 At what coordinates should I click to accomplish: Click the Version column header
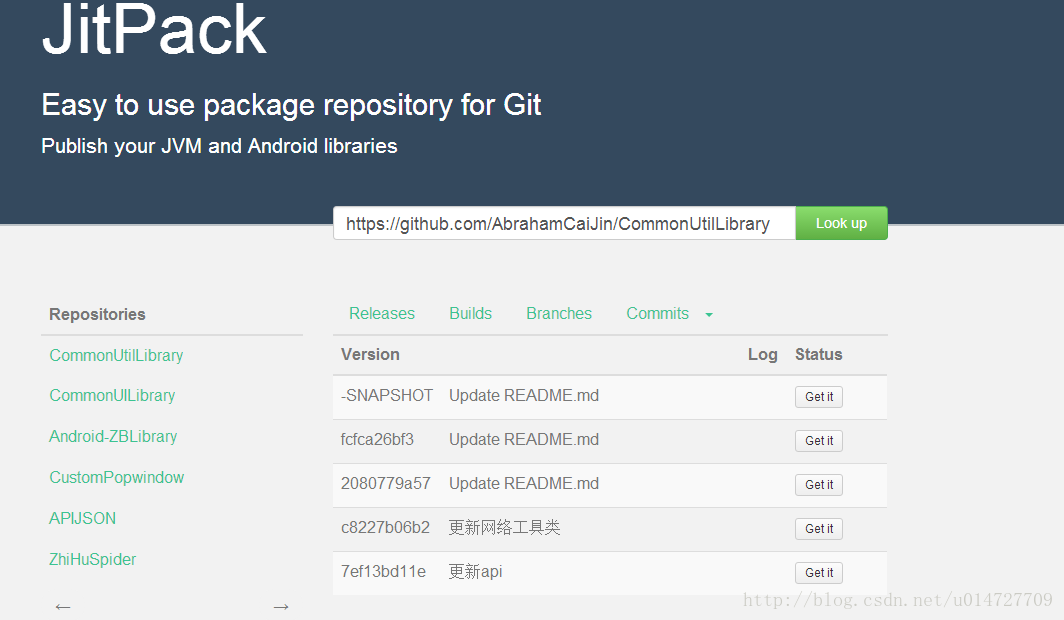(x=370, y=355)
